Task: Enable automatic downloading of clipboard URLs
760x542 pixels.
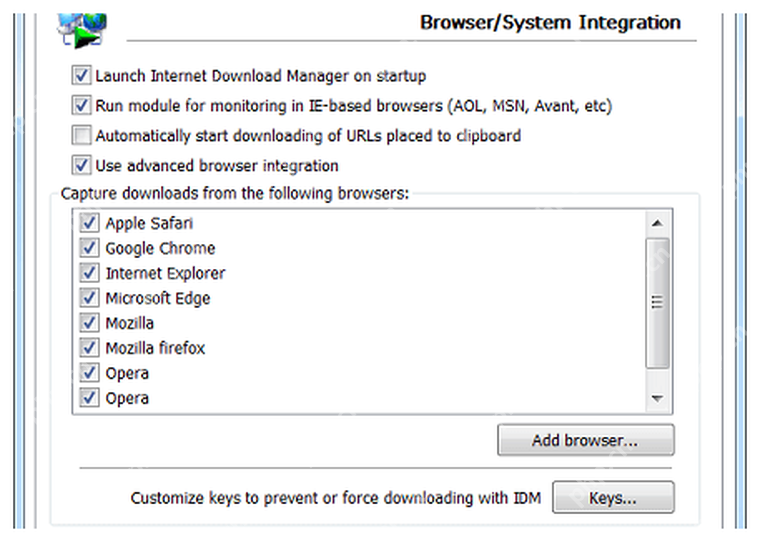Action: 81,135
